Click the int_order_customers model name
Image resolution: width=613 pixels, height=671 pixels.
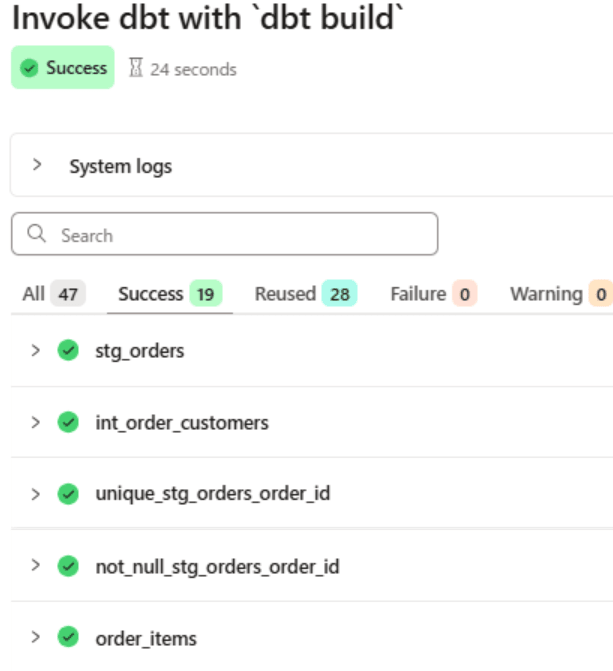click(x=182, y=423)
